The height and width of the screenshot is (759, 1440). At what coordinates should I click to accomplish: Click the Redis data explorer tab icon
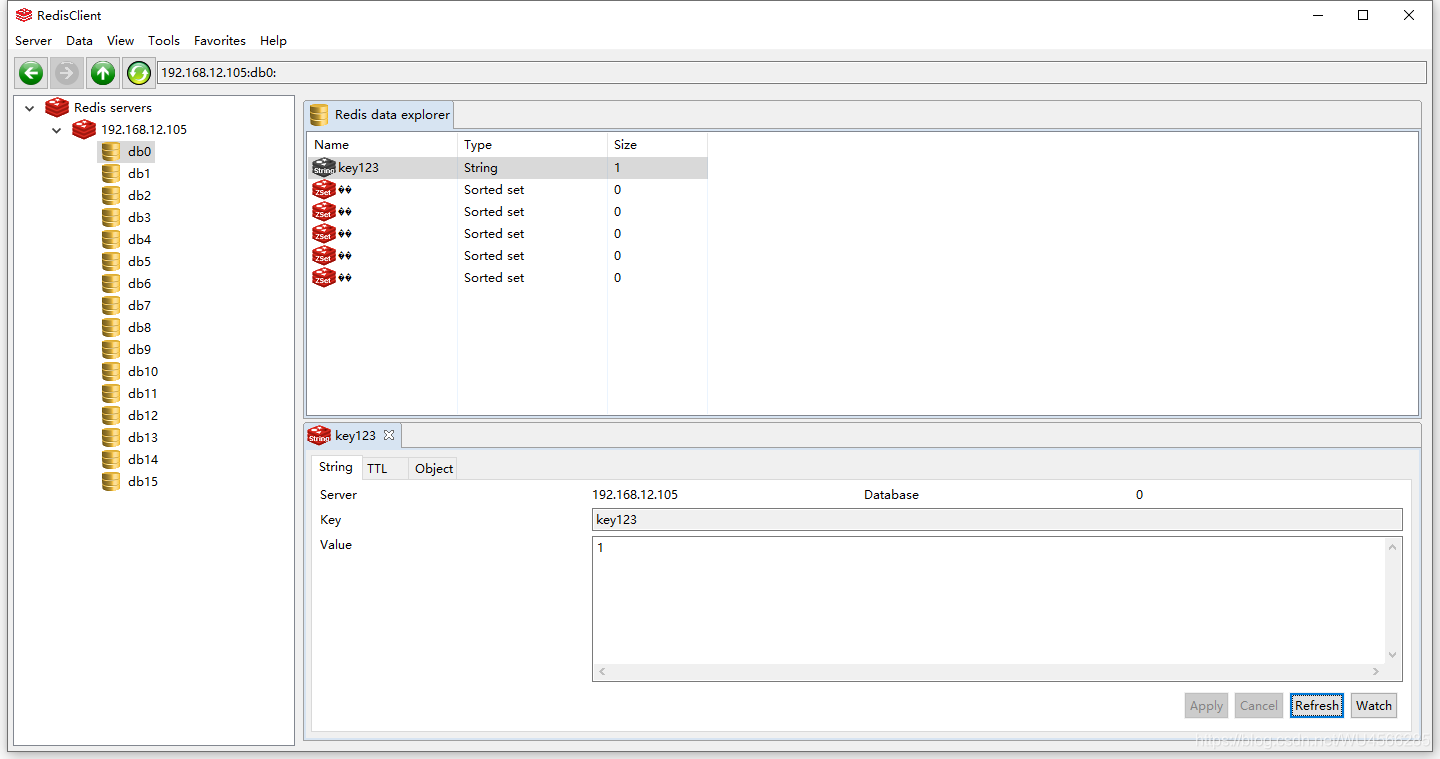319,115
